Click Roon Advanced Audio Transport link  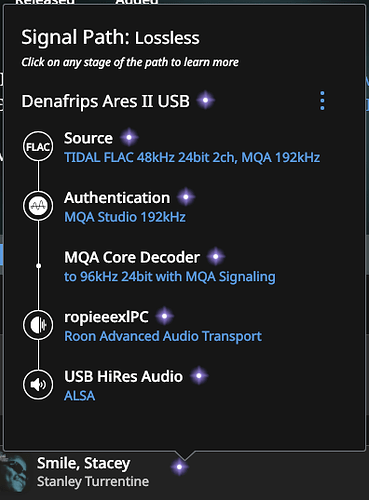163,336
